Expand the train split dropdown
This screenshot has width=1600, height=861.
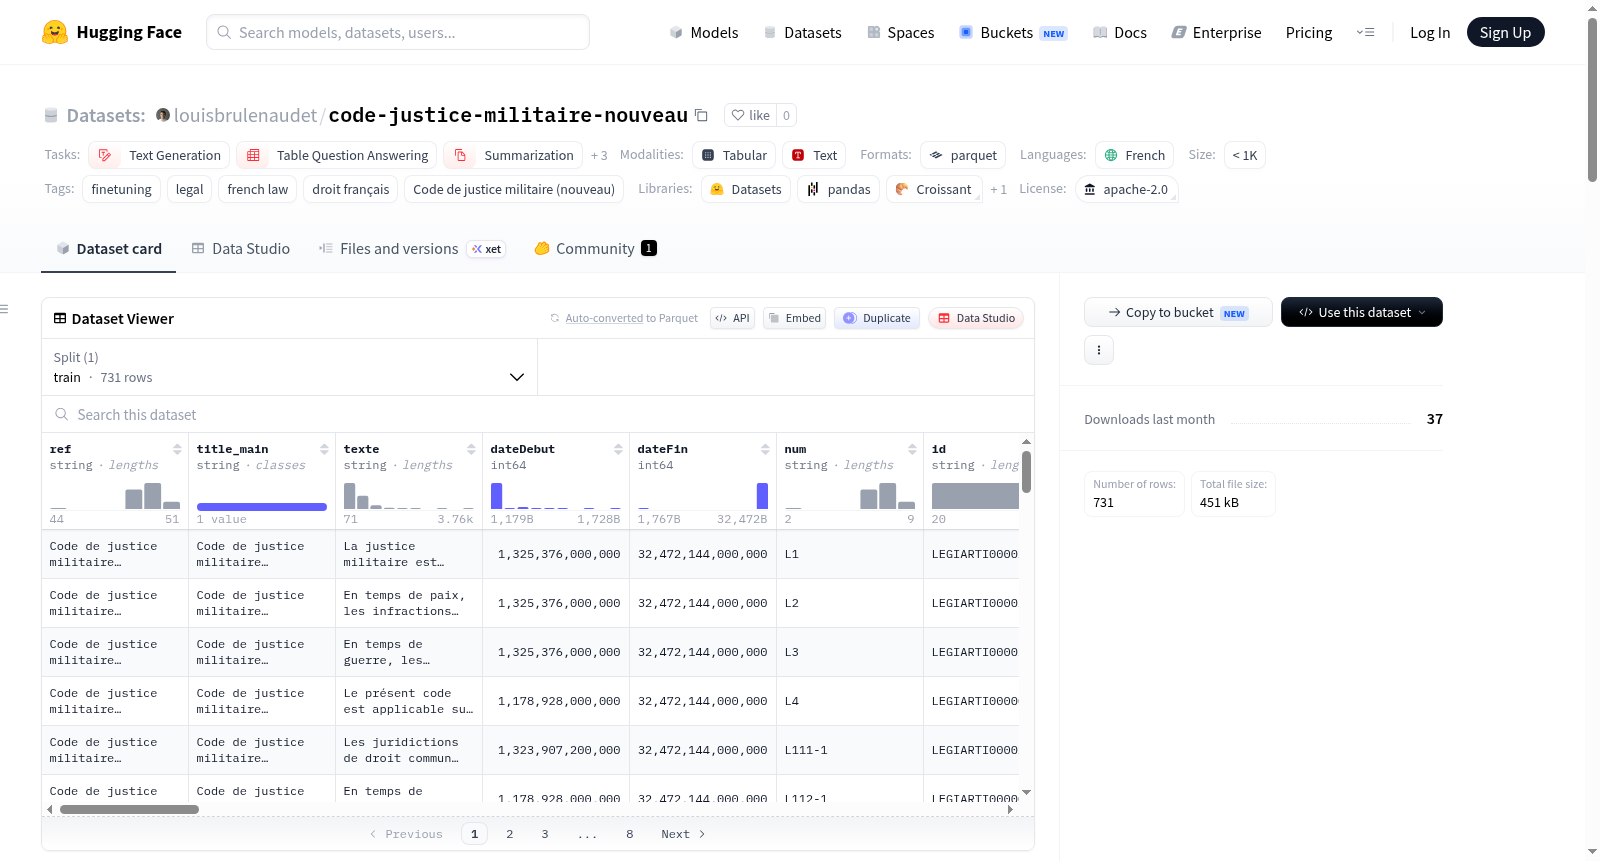tap(289, 367)
